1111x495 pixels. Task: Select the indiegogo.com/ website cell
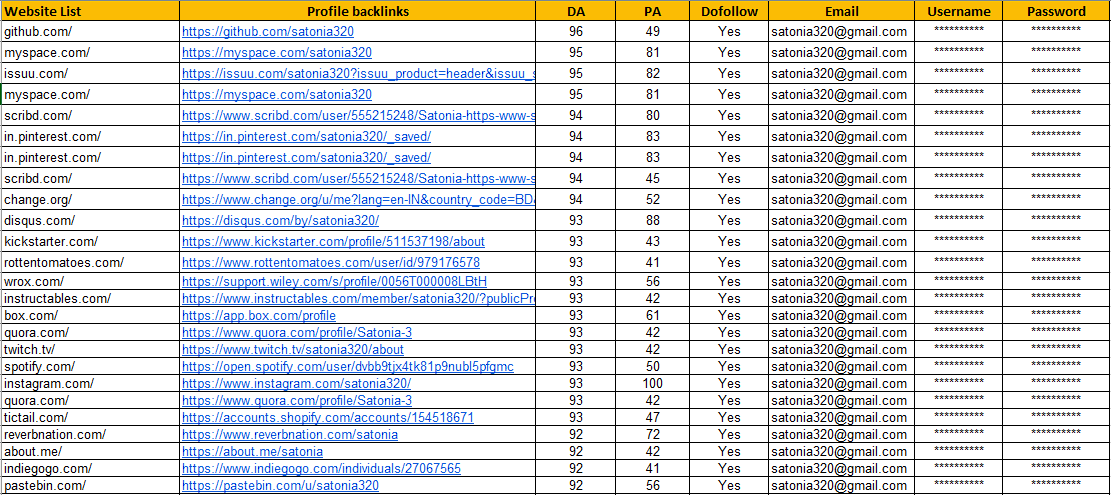pos(90,469)
